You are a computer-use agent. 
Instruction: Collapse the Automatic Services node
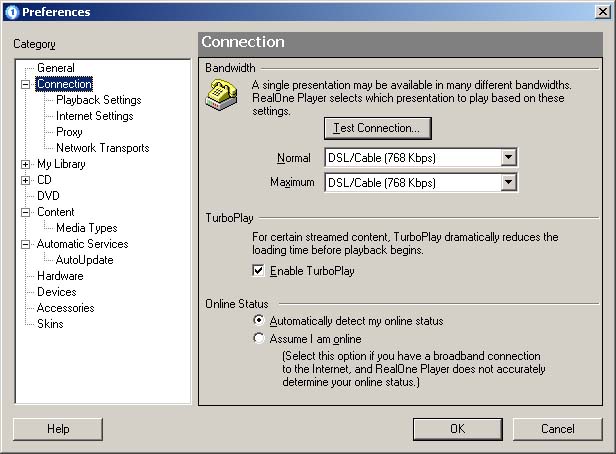[x=26, y=244]
